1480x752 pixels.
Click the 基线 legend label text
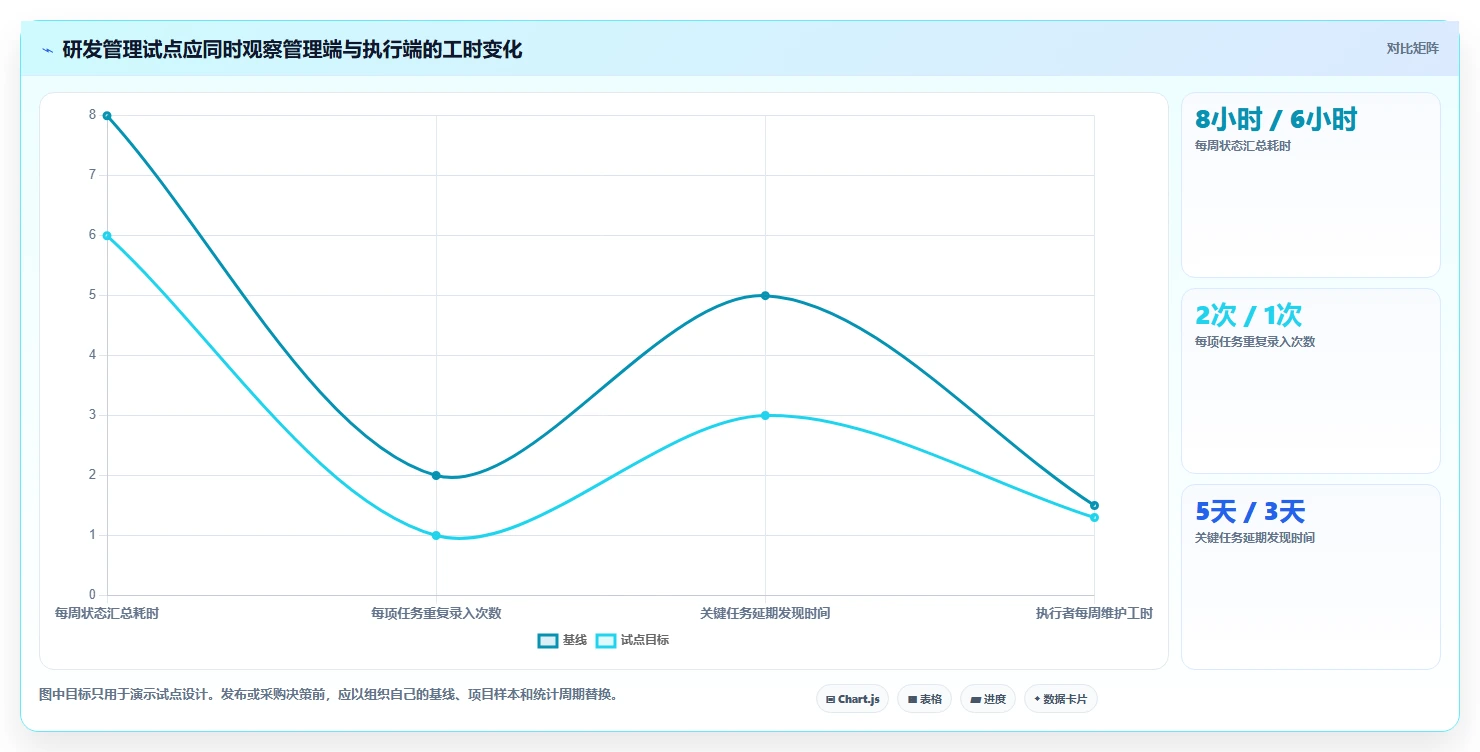574,640
